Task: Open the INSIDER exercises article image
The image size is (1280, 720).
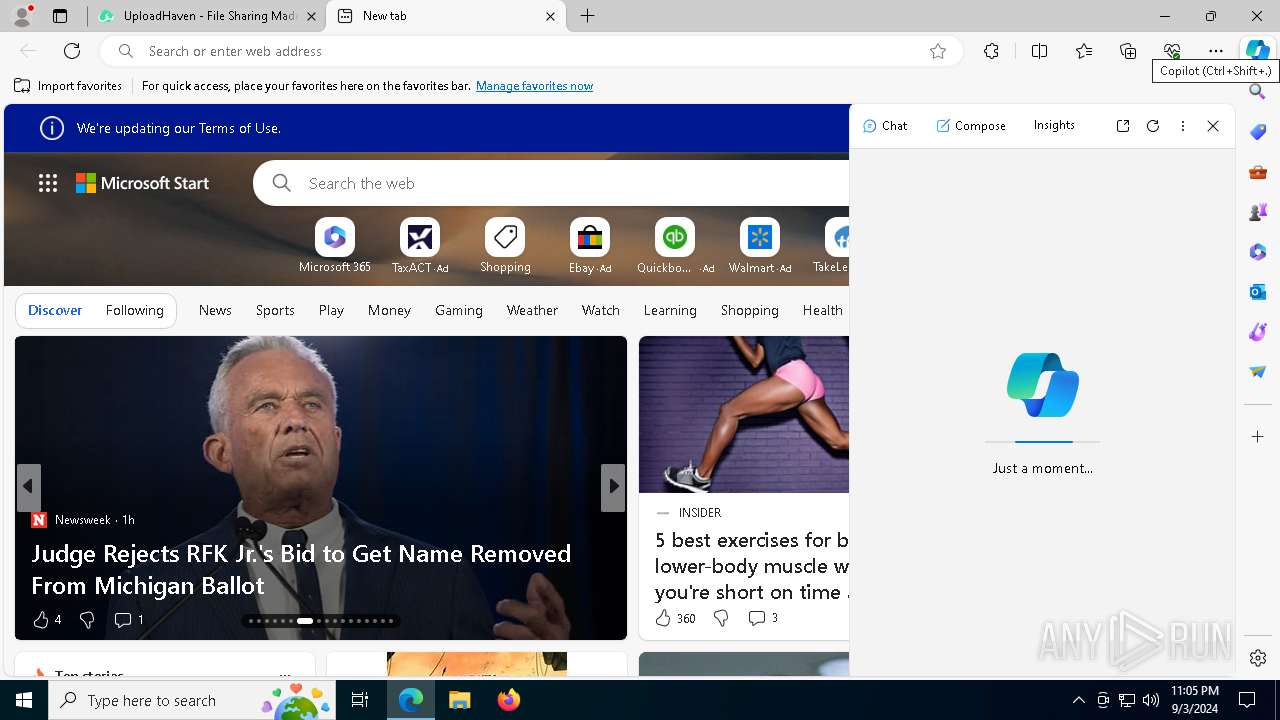Action: 744,414
